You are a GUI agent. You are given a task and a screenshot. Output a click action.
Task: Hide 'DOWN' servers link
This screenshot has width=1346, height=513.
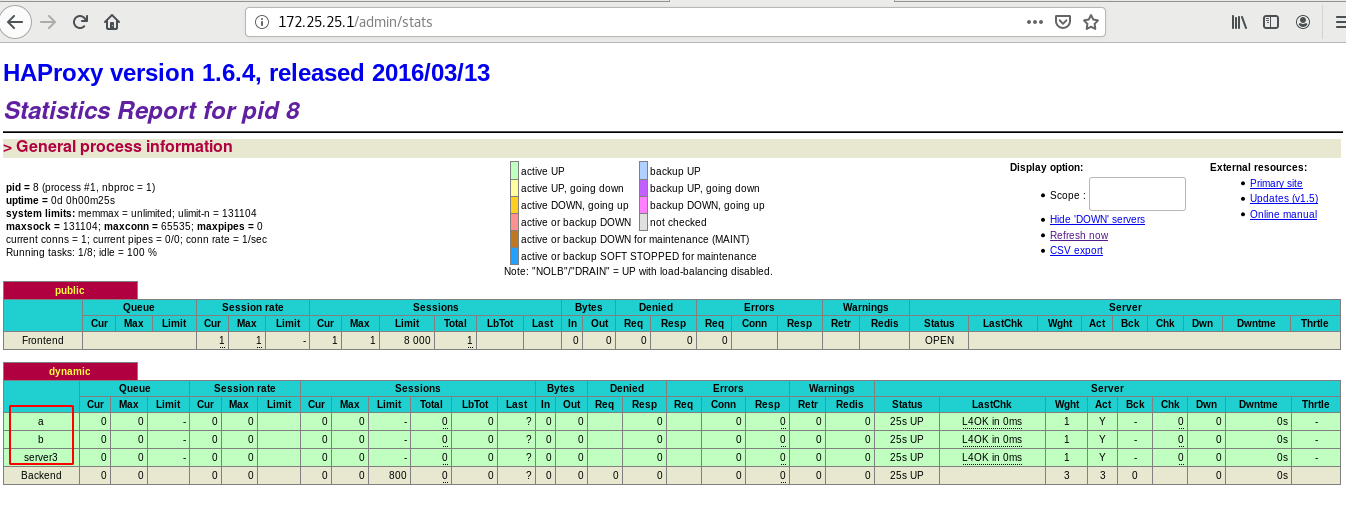(1097, 219)
